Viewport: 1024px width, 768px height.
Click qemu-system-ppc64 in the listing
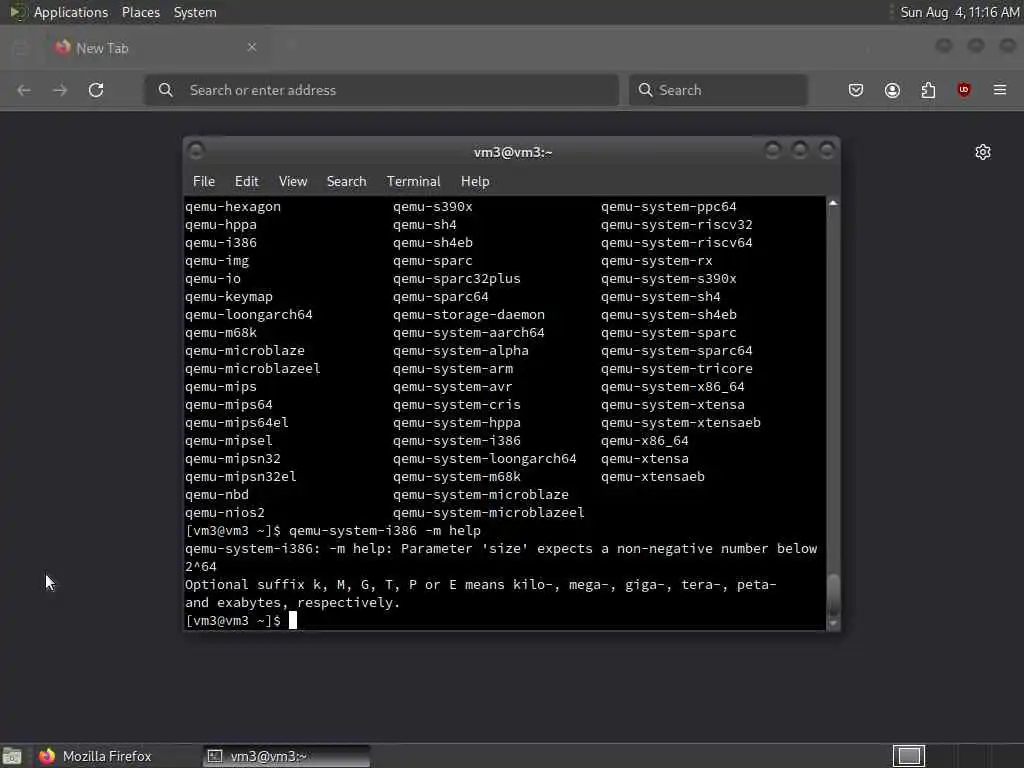coord(669,206)
